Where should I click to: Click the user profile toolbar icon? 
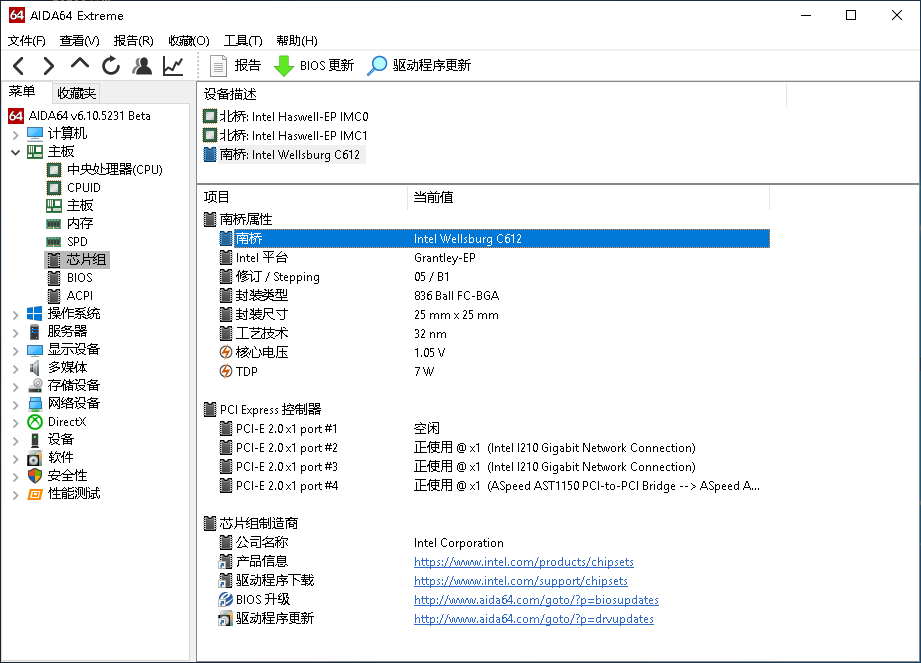pyautogui.click(x=142, y=66)
